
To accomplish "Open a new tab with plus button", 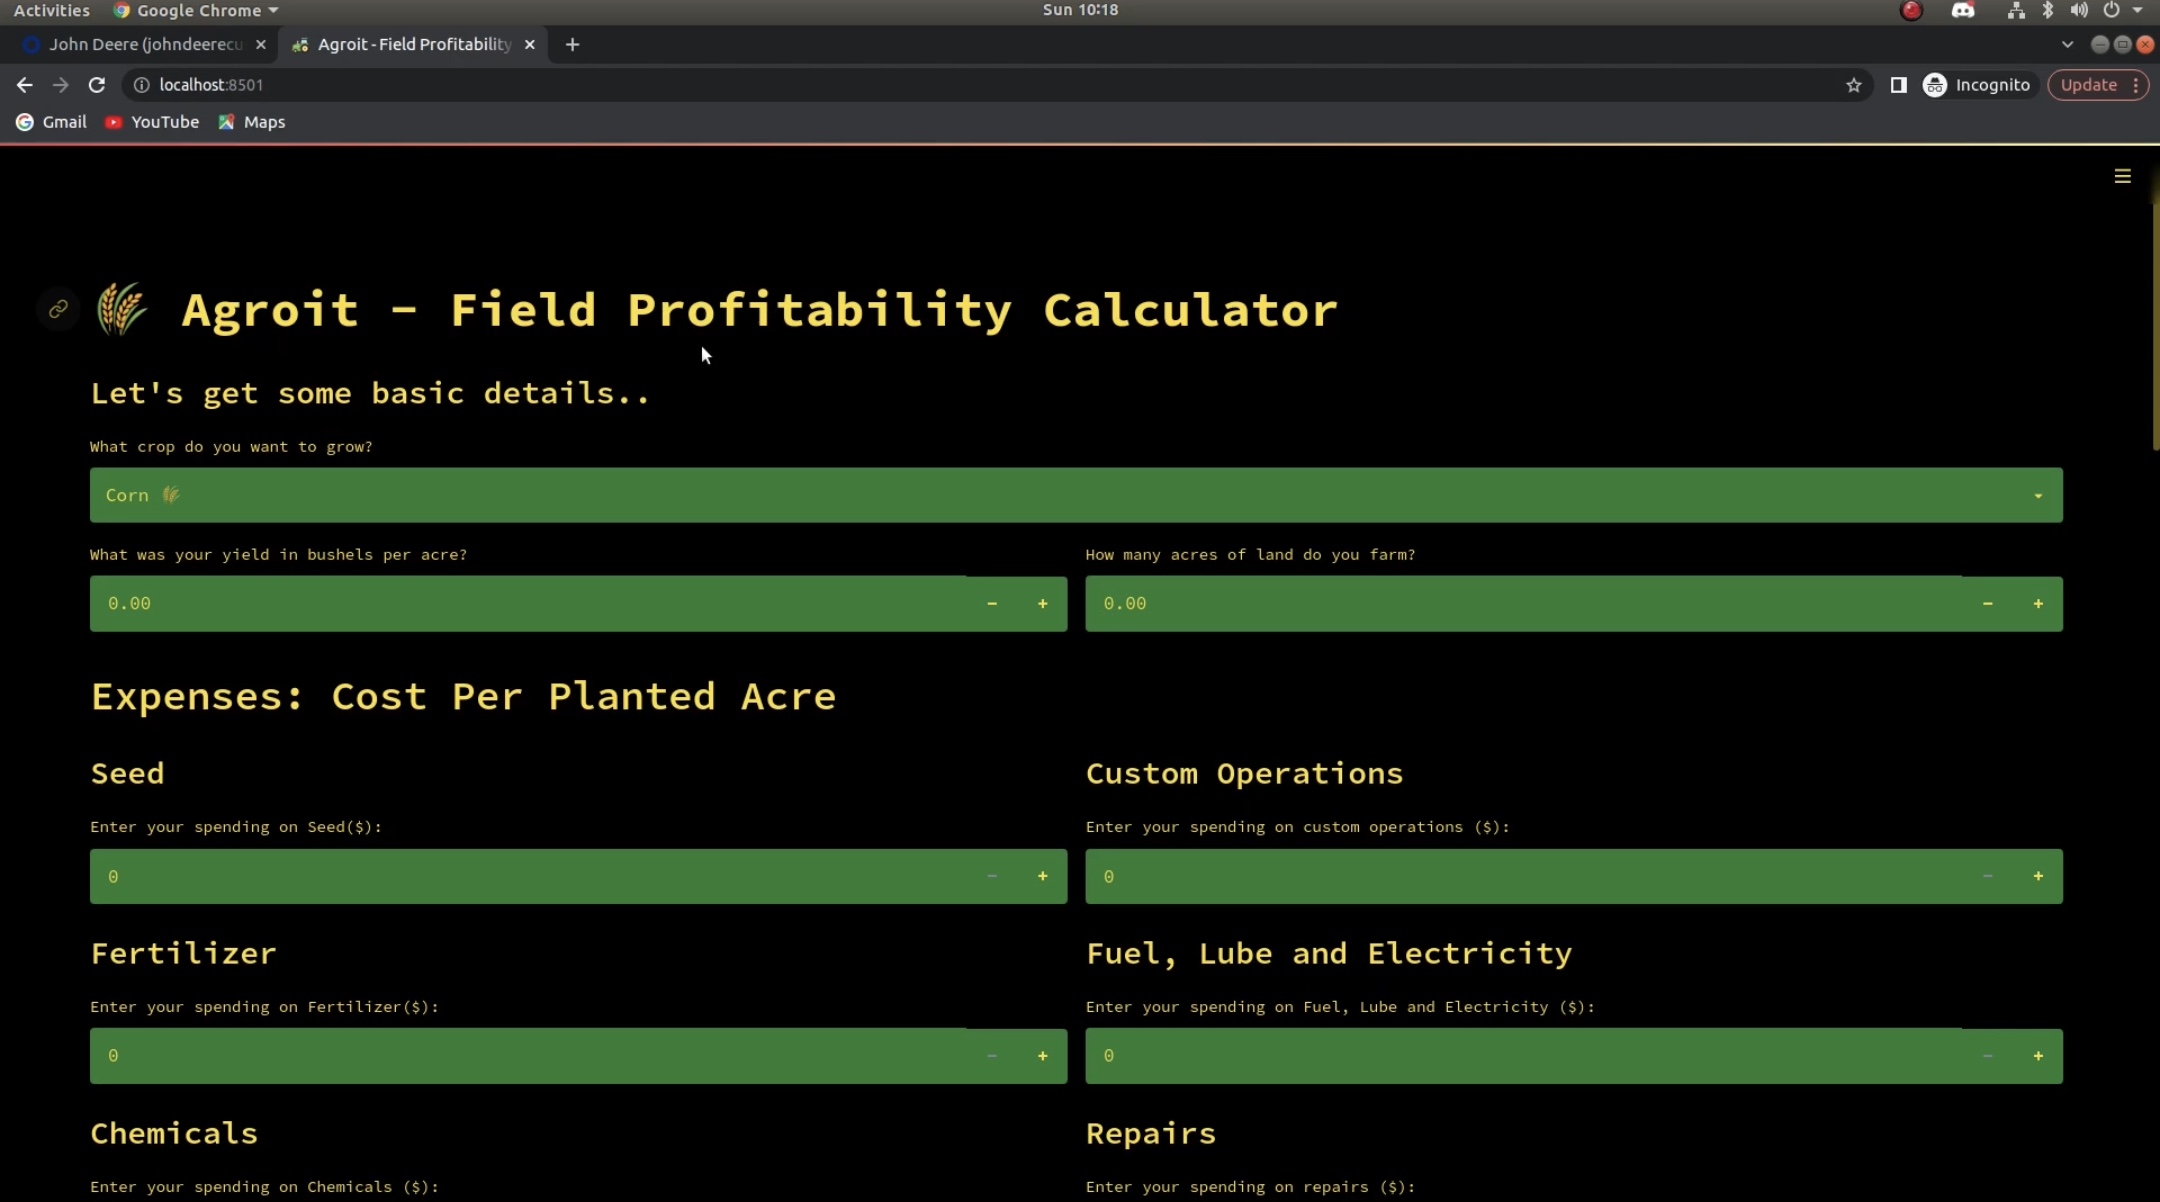I will (572, 44).
